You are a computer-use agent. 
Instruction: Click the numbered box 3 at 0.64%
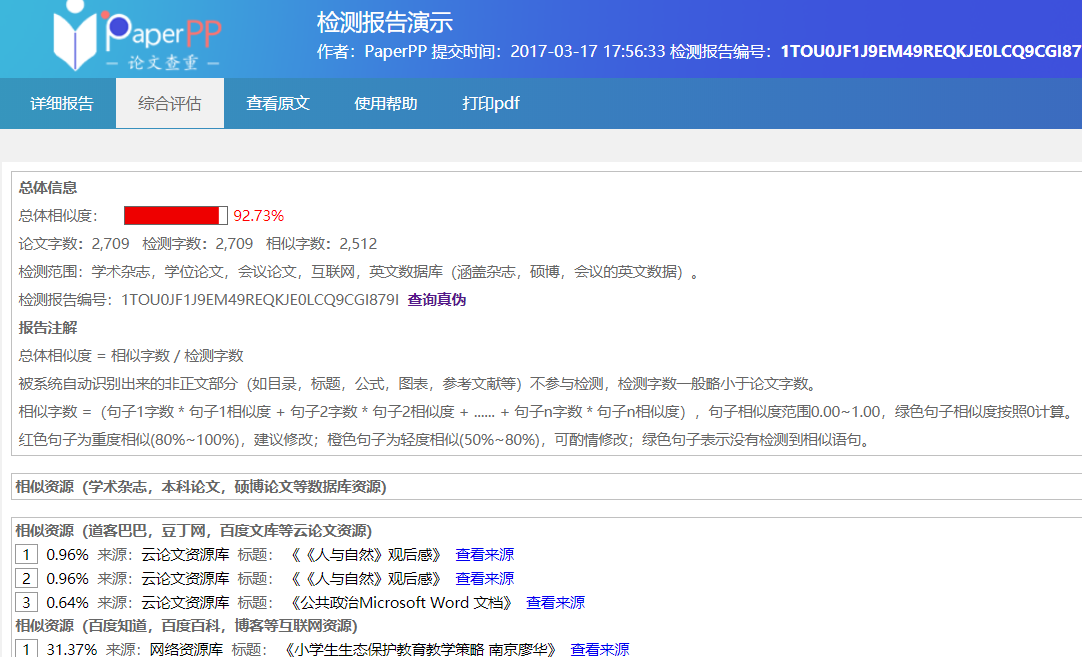[26, 603]
